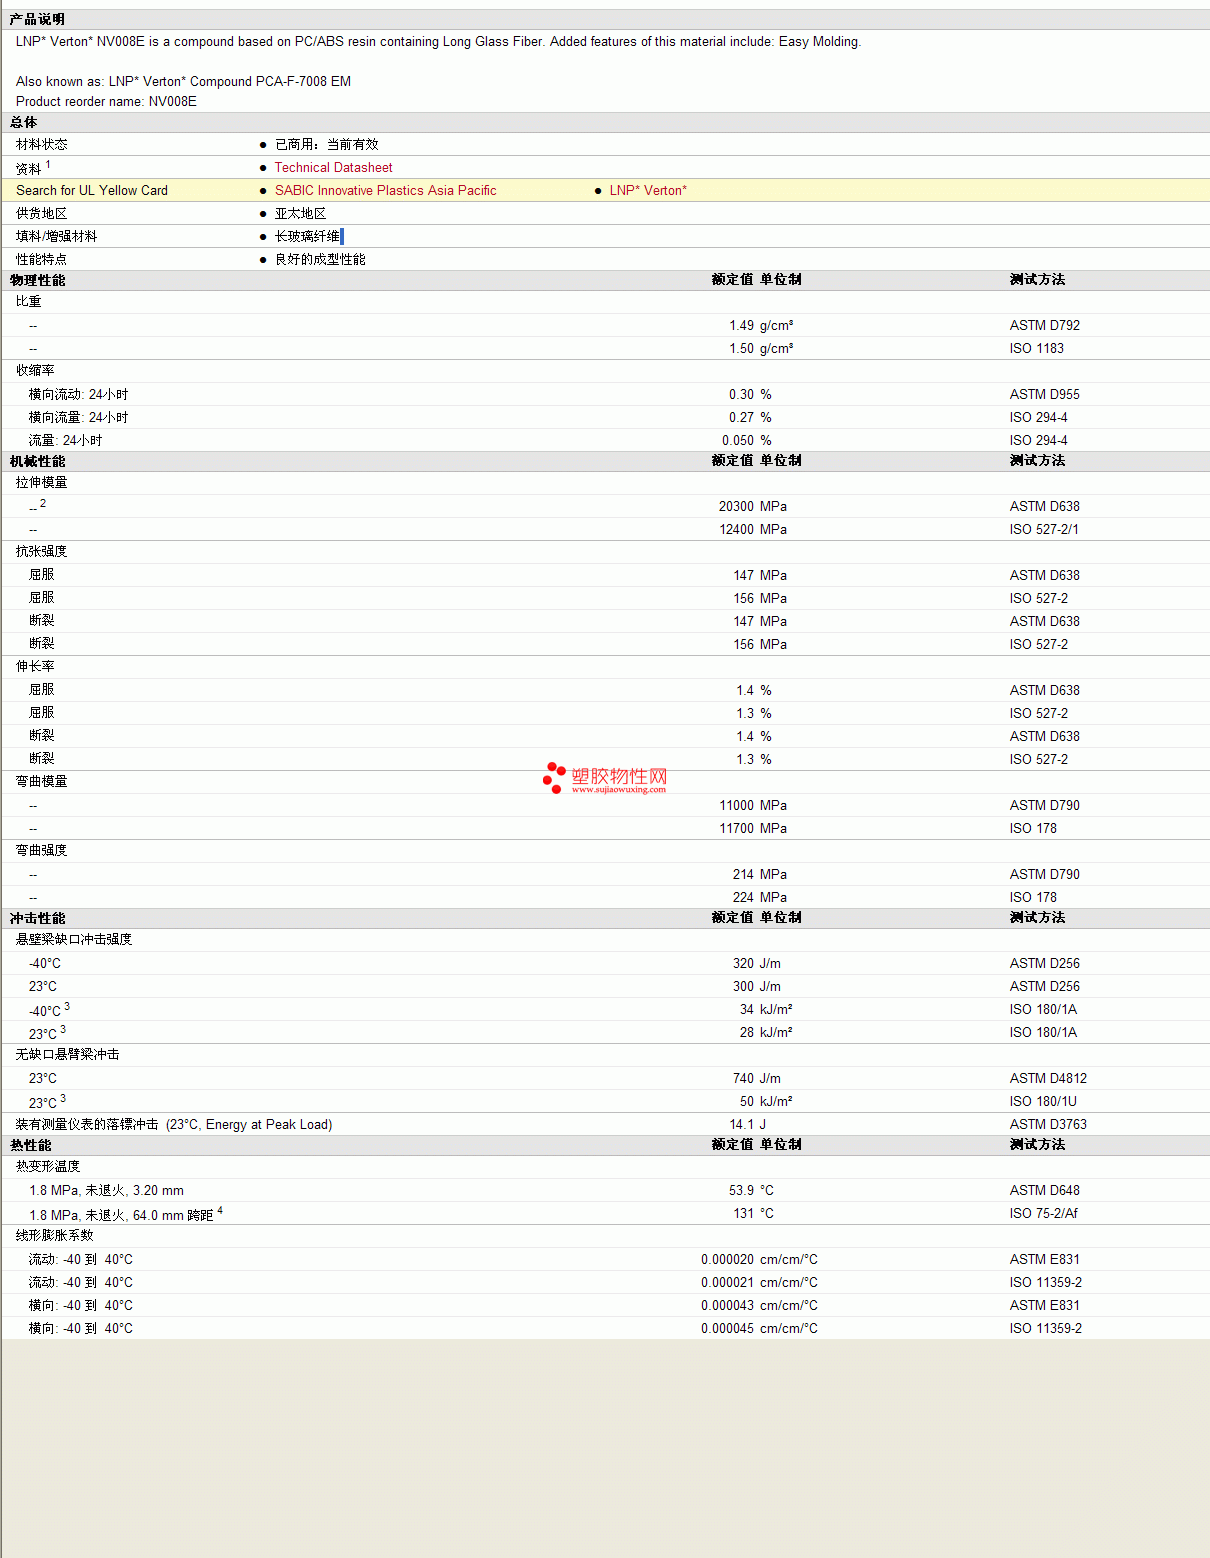Click the 收缩率 row label

[x=35, y=370]
